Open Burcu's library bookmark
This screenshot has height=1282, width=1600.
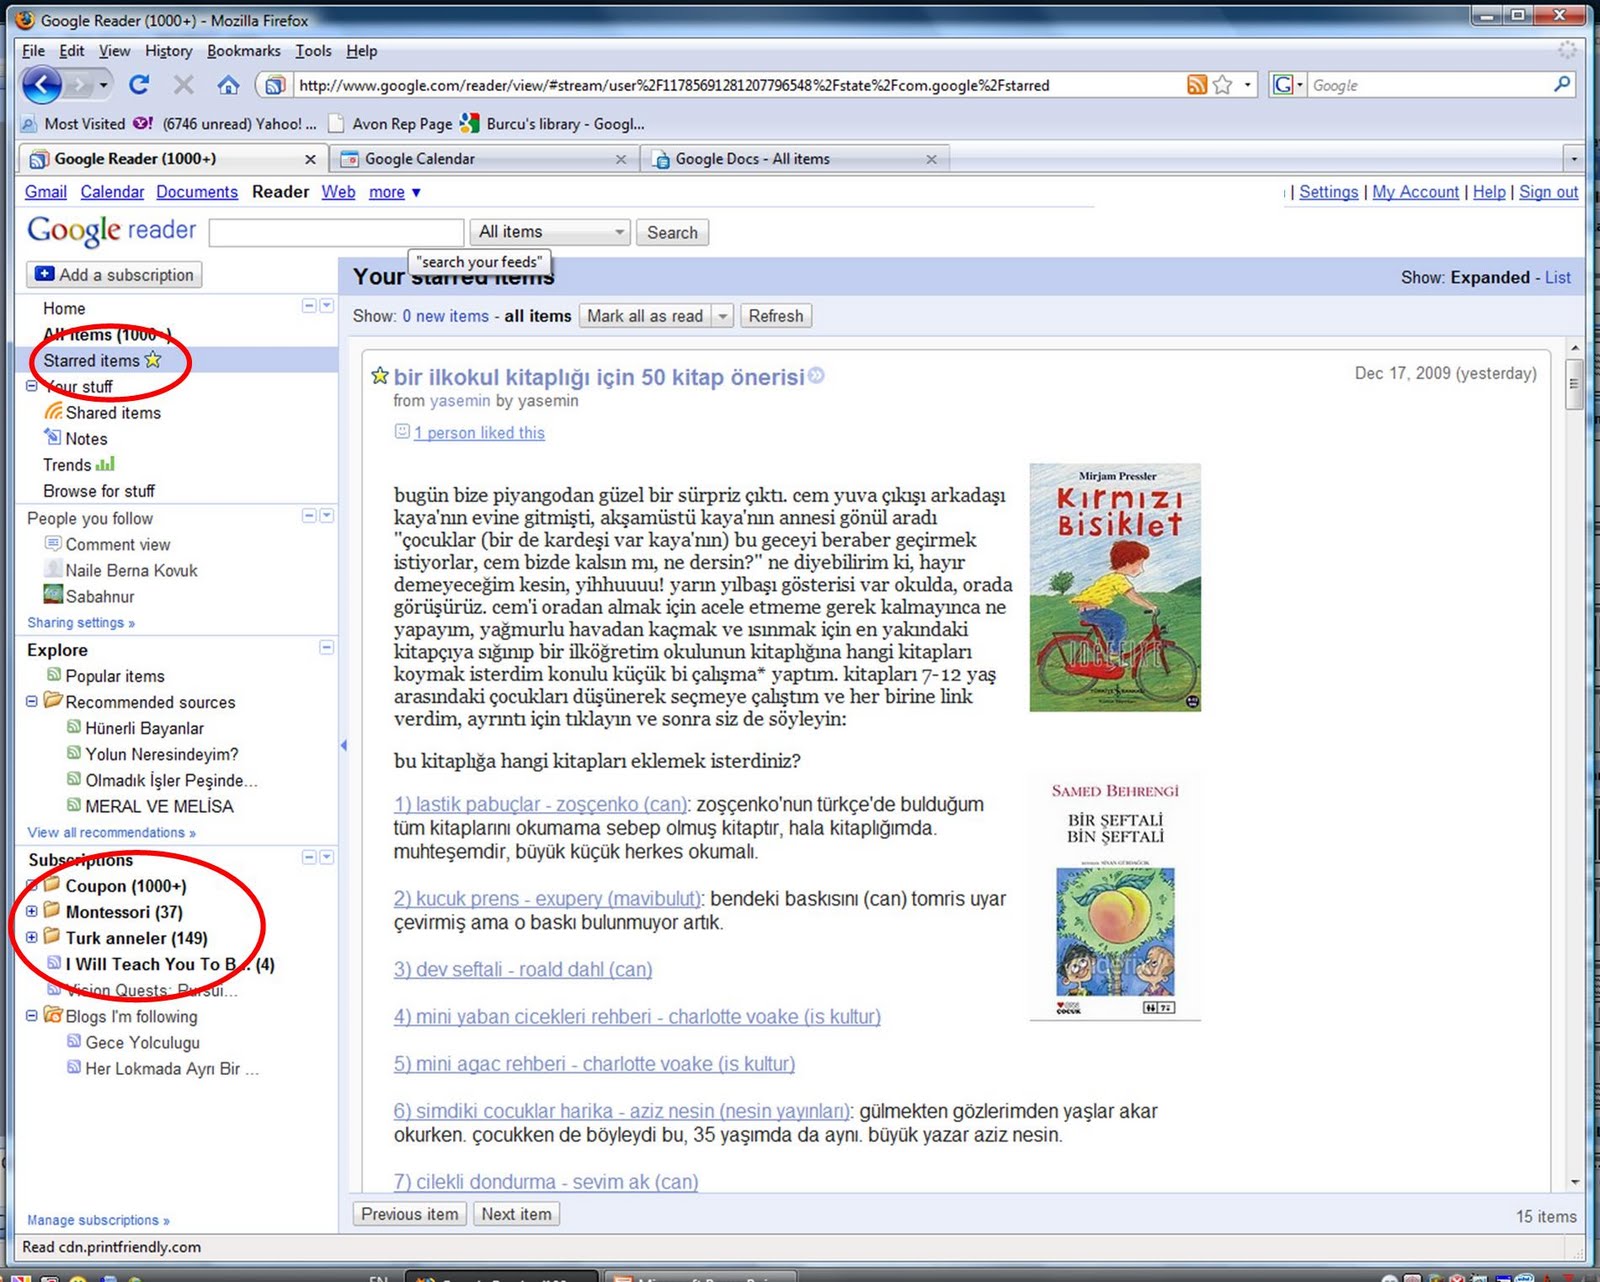(552, 124)
